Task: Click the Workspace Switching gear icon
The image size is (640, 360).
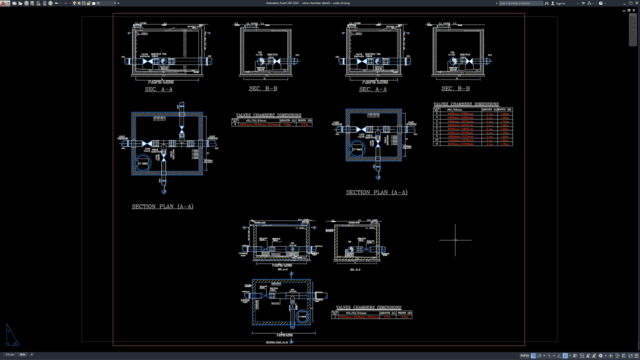Action: pyautogui.click(x=600, y=356)
